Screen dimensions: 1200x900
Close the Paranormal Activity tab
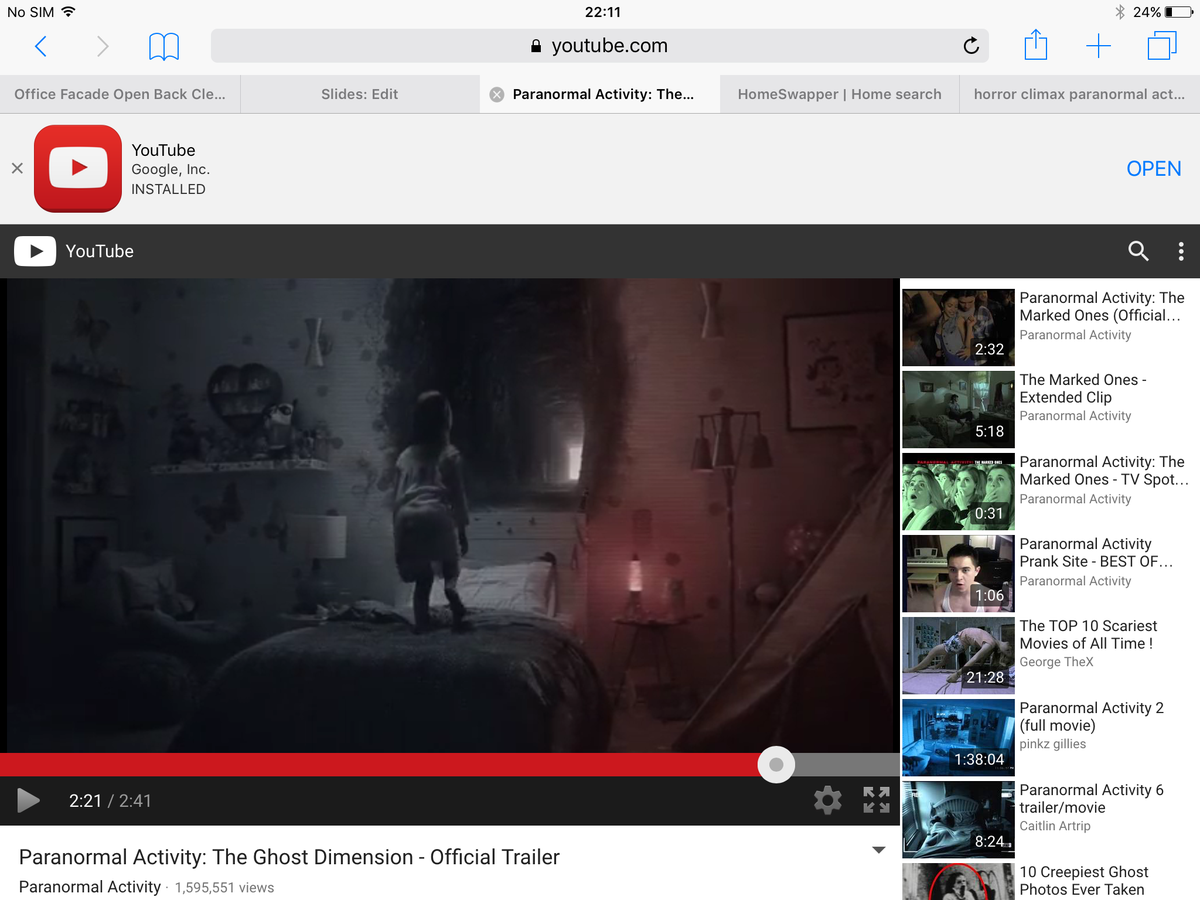496,94
